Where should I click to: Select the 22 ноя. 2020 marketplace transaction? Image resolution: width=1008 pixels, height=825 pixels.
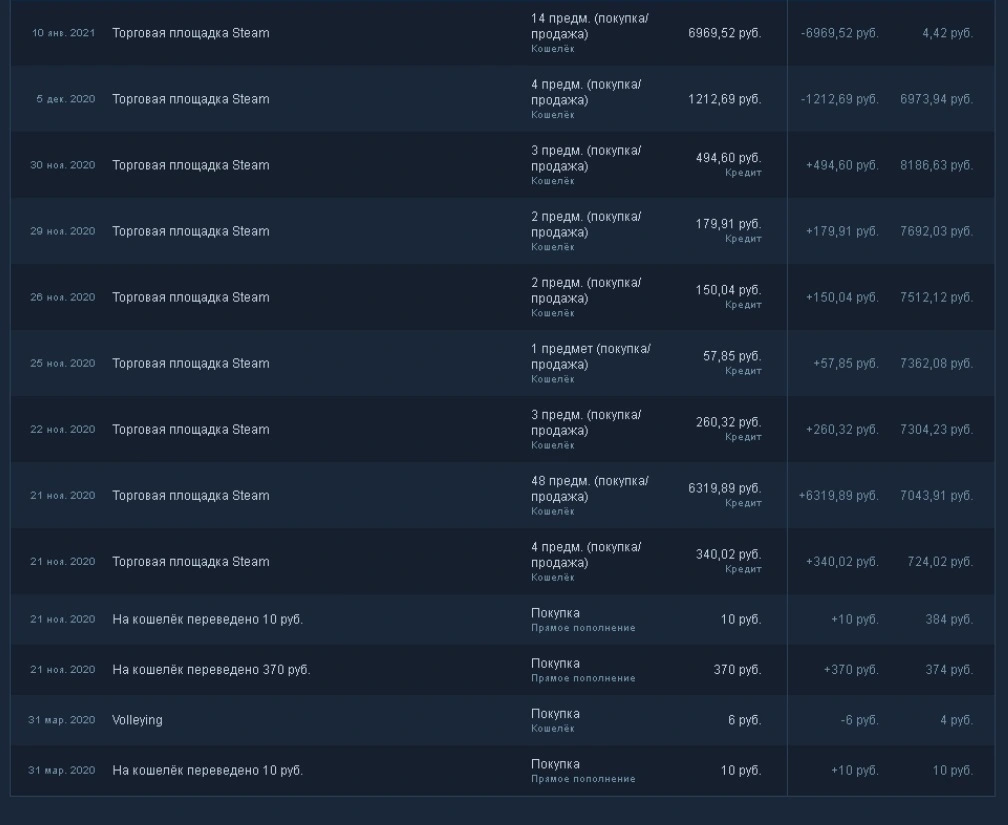coord(503,430)
